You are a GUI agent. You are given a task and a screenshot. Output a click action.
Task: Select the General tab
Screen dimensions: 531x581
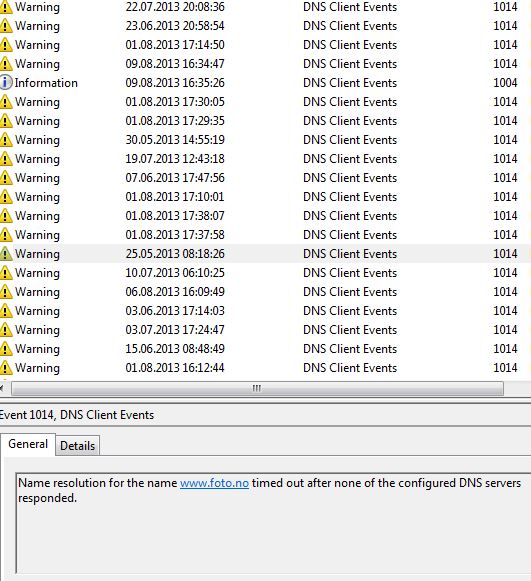pyautogui.click(x=28, y=444)
